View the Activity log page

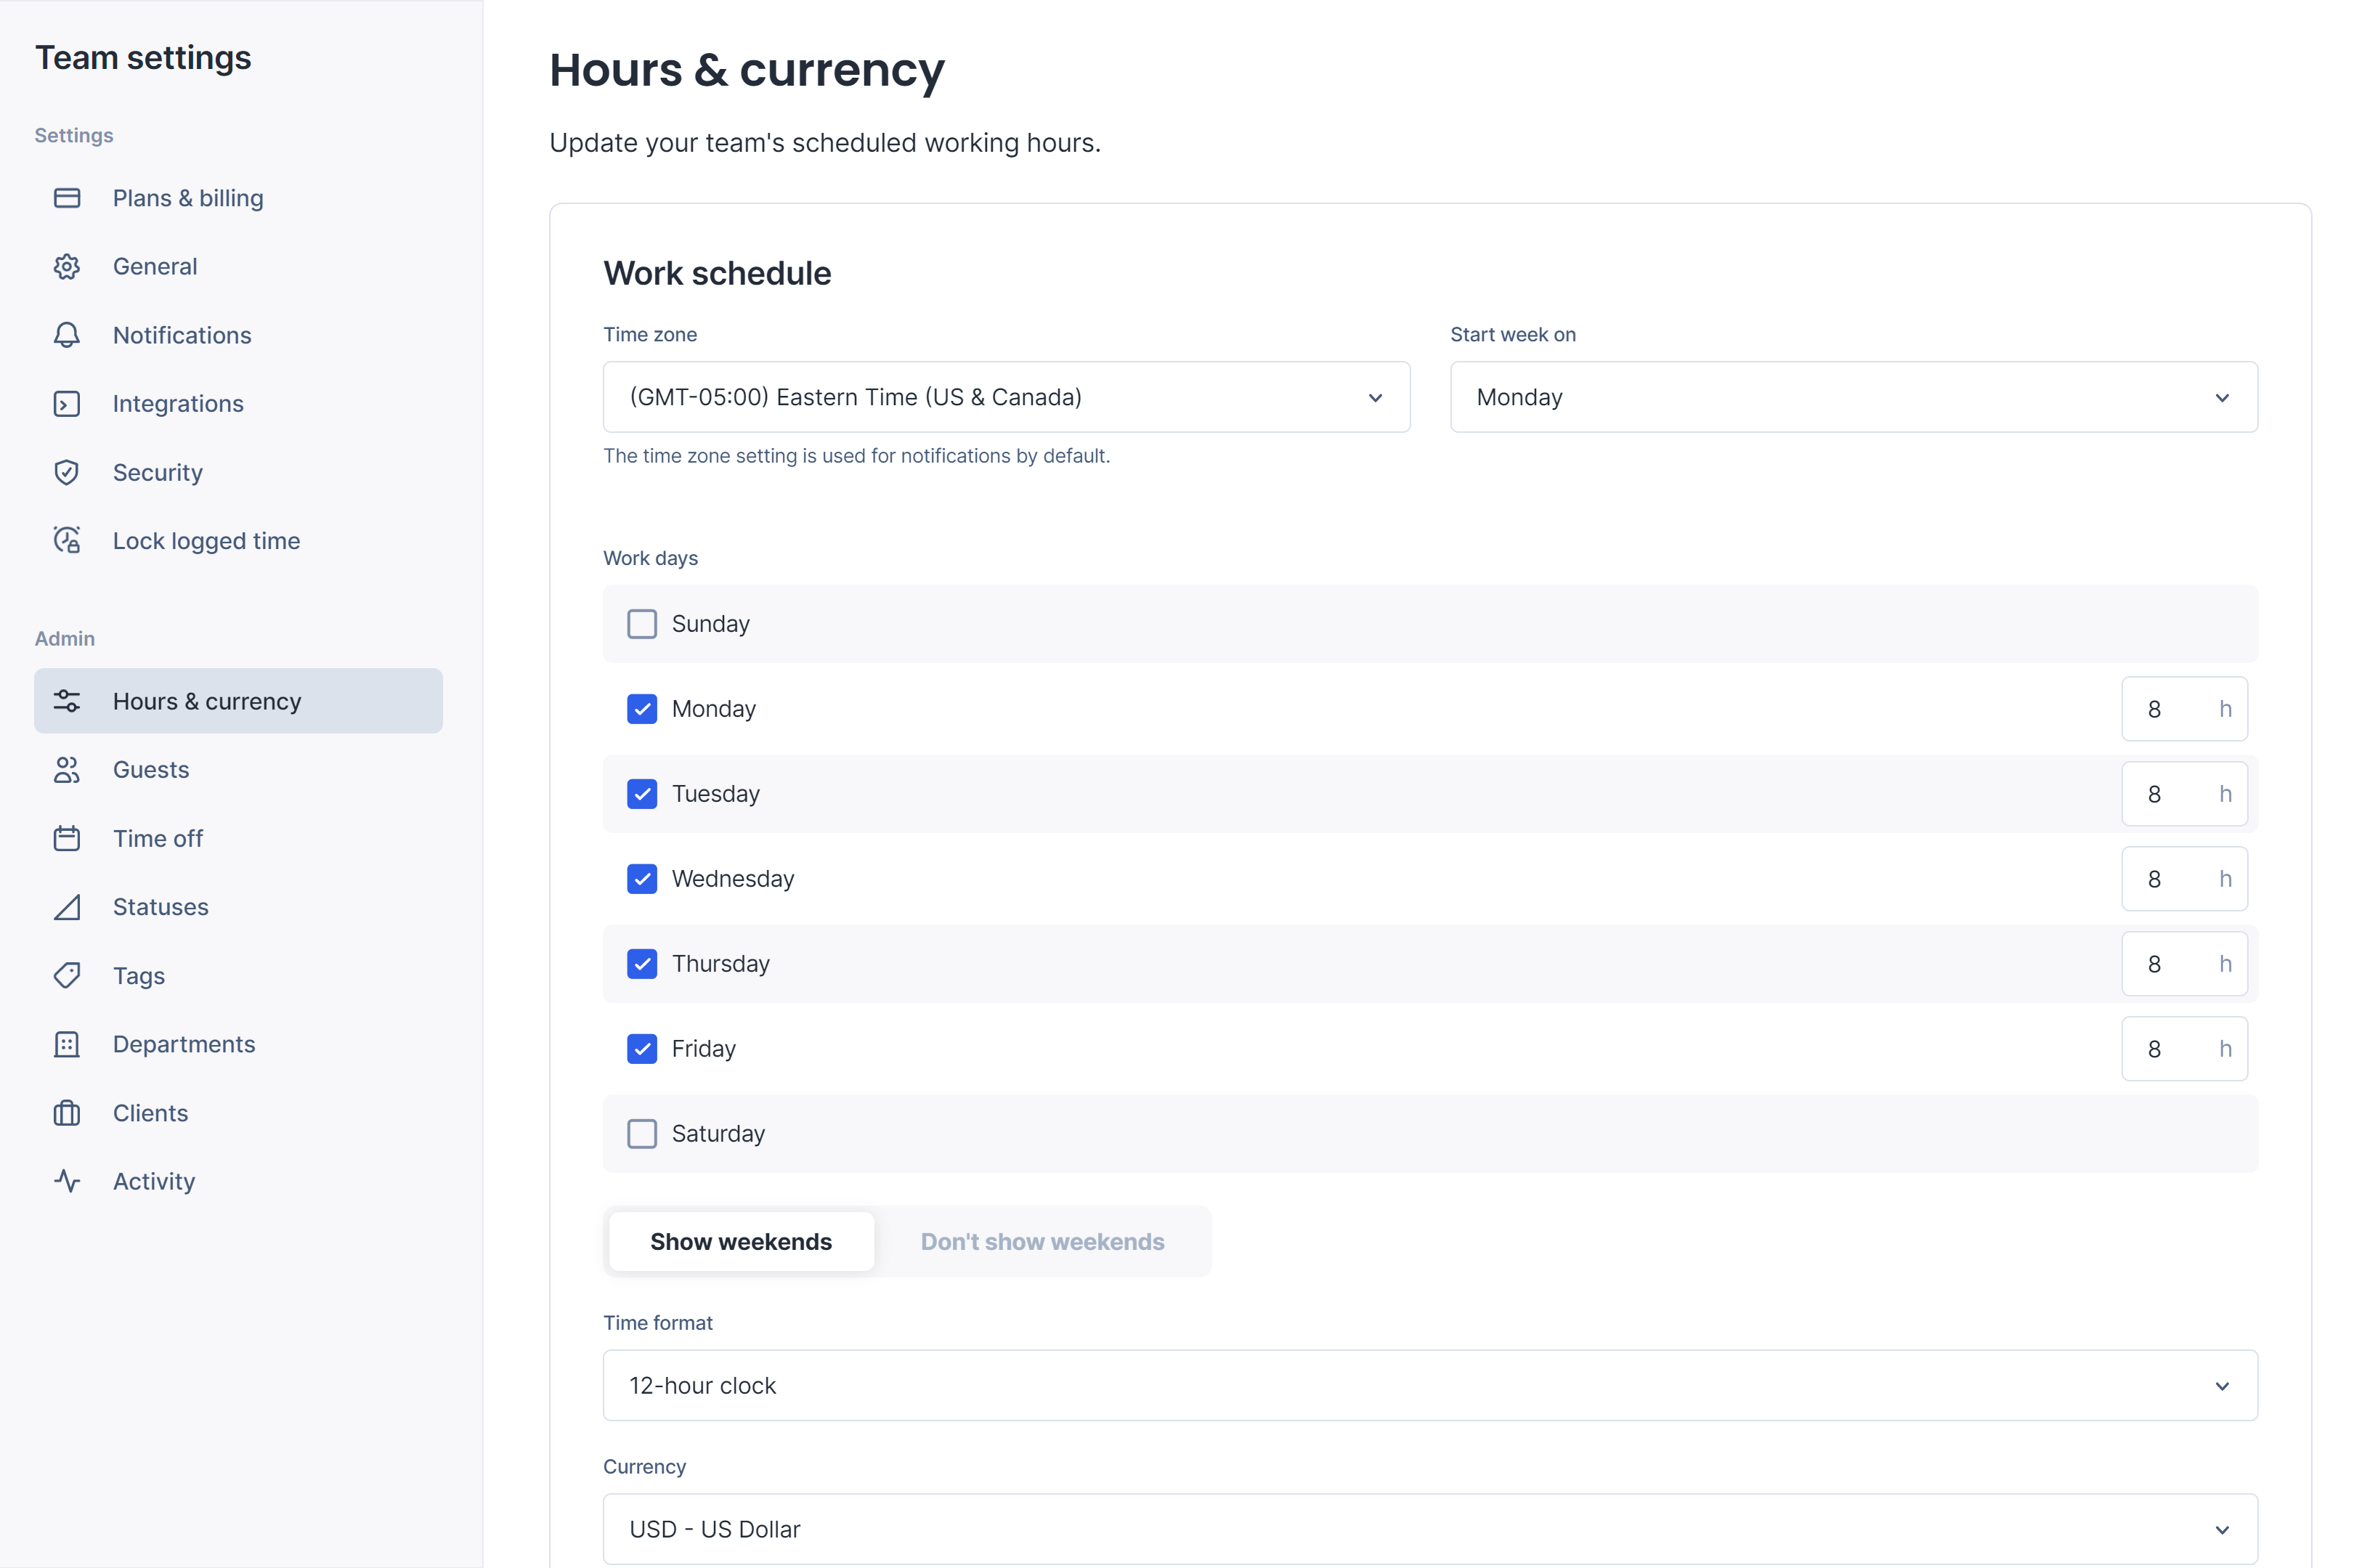point(238,1181)
